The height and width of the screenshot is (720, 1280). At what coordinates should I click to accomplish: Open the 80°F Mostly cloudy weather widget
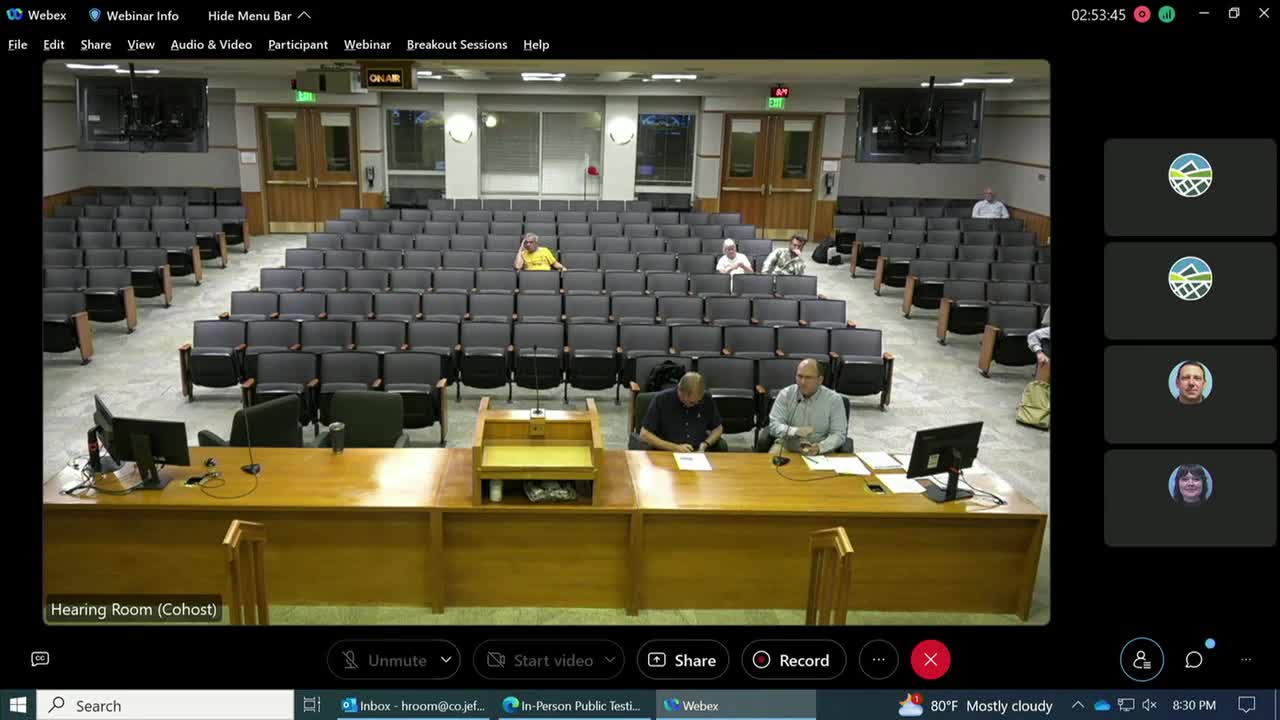click(975, 705)
